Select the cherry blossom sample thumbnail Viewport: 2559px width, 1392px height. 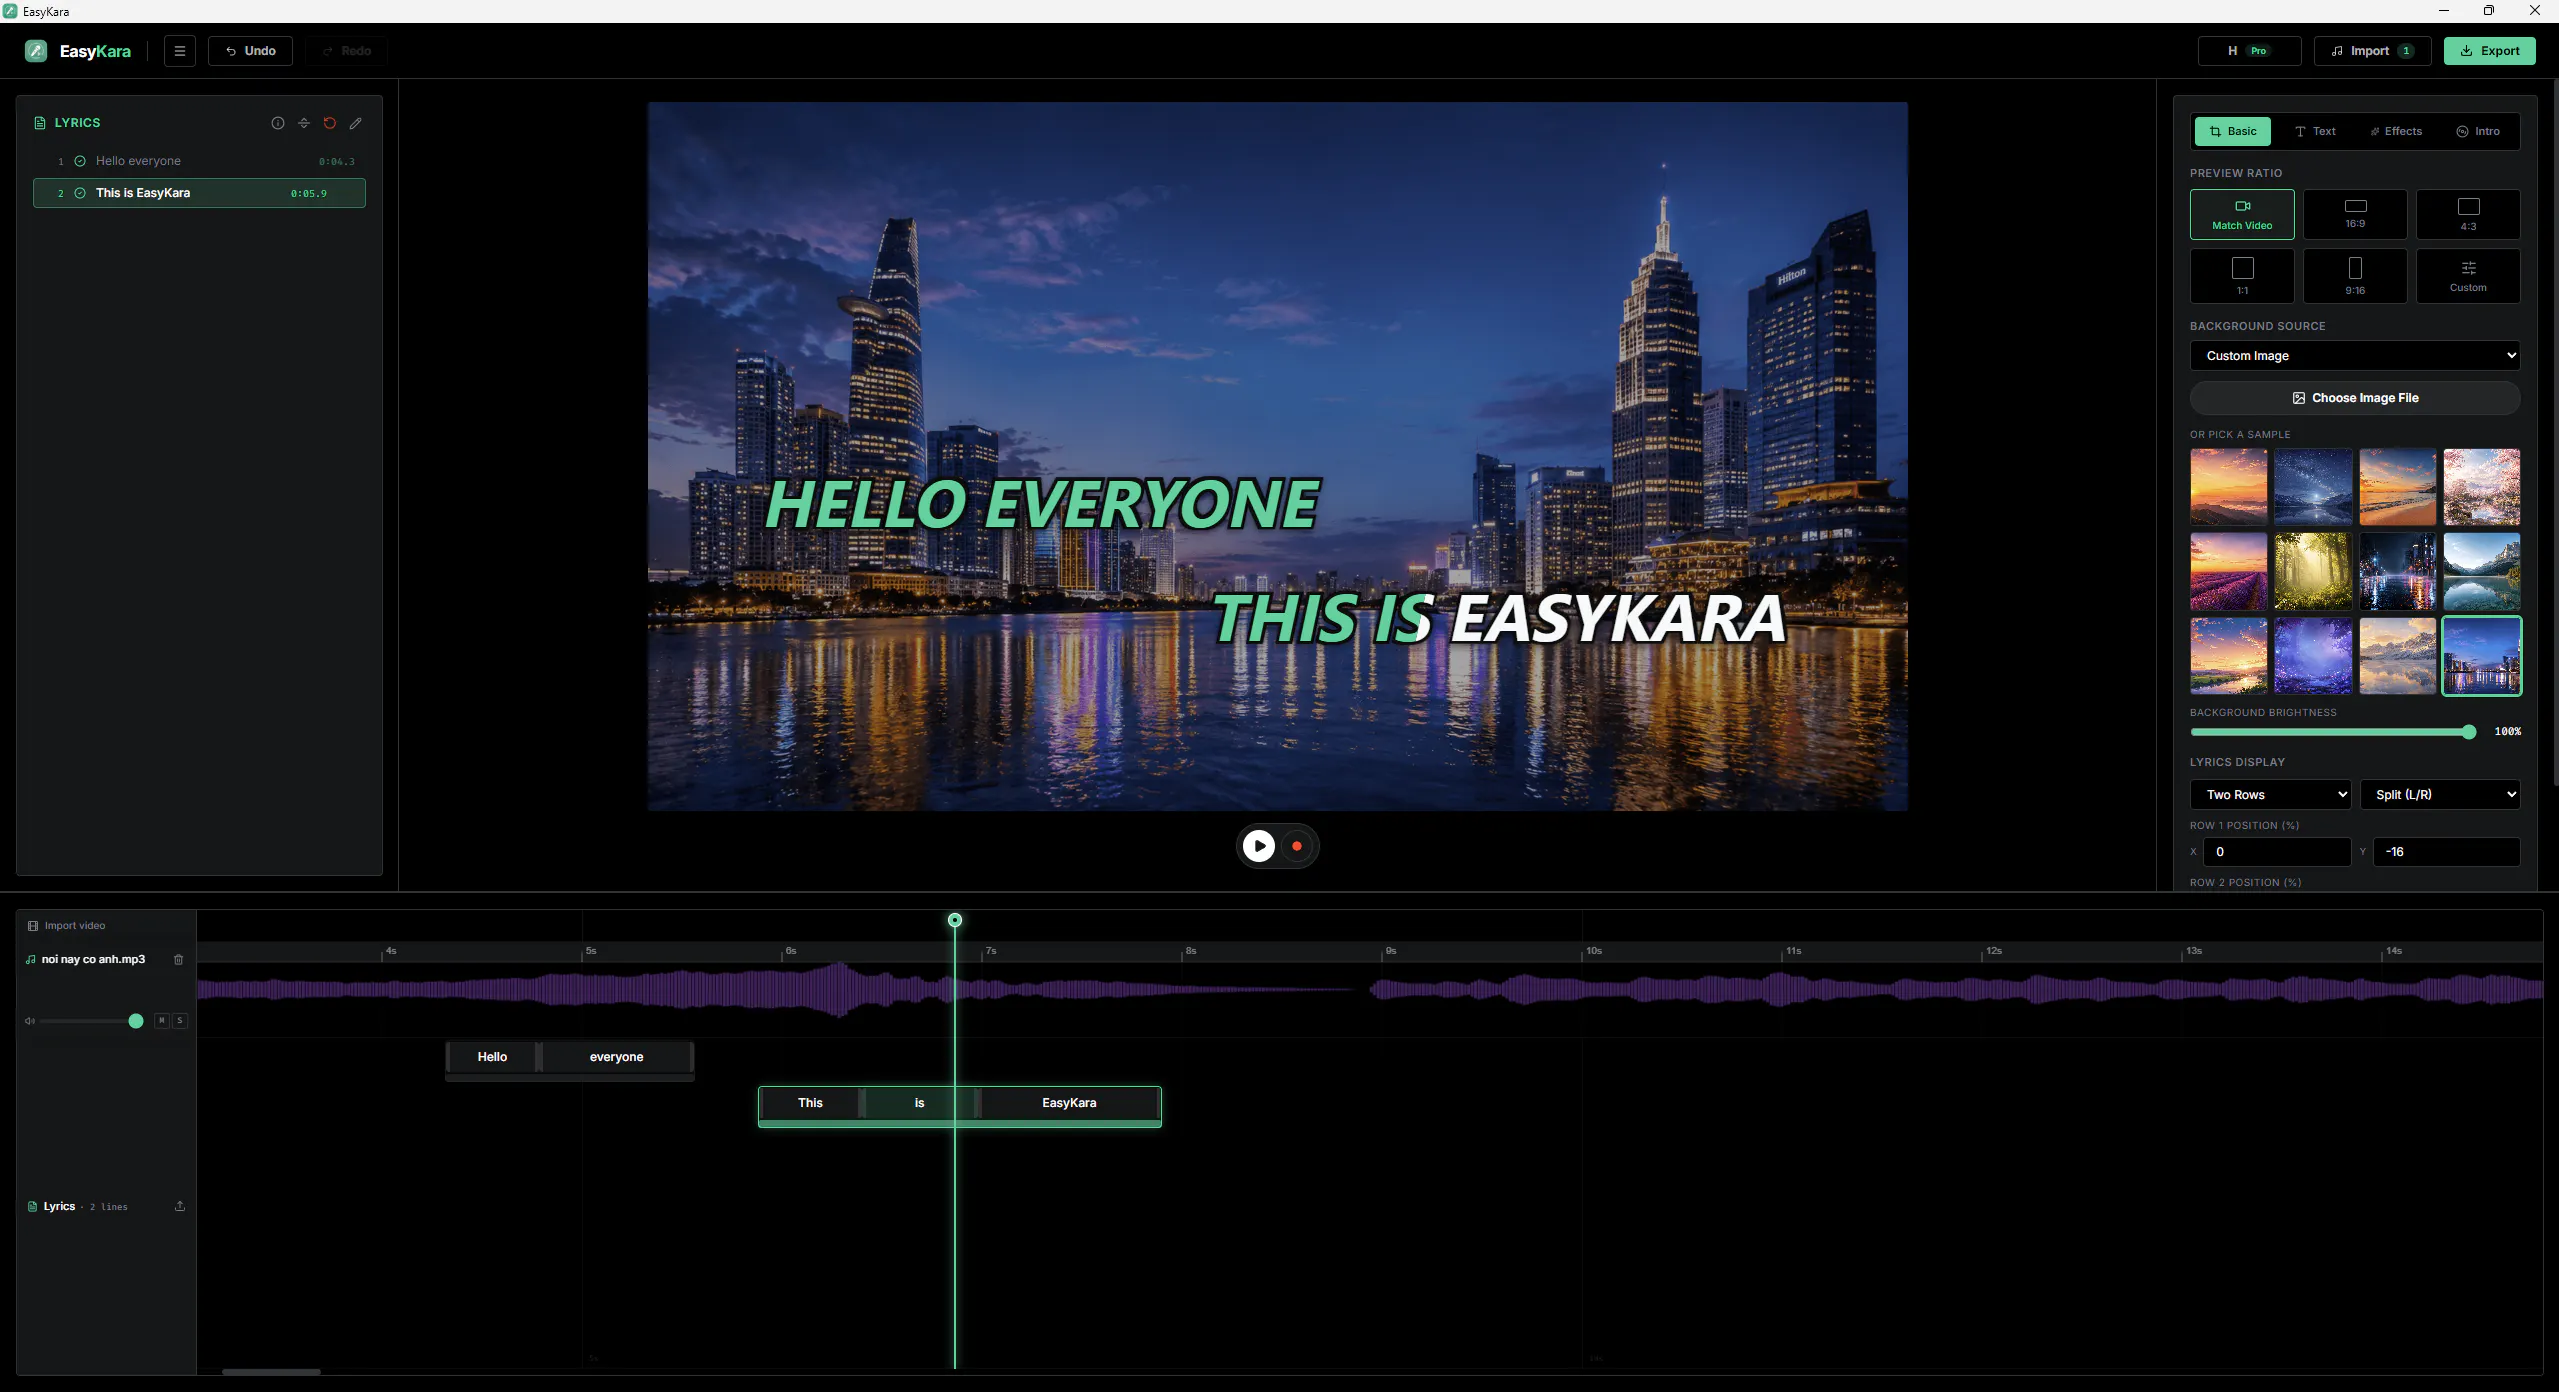(x=2482, y=487)
